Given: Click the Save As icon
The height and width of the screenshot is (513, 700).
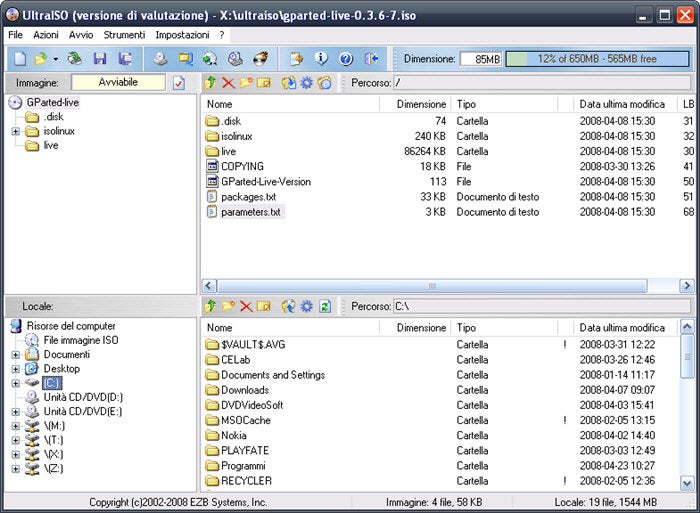Looking at the screenshot, I should point(125,58).
